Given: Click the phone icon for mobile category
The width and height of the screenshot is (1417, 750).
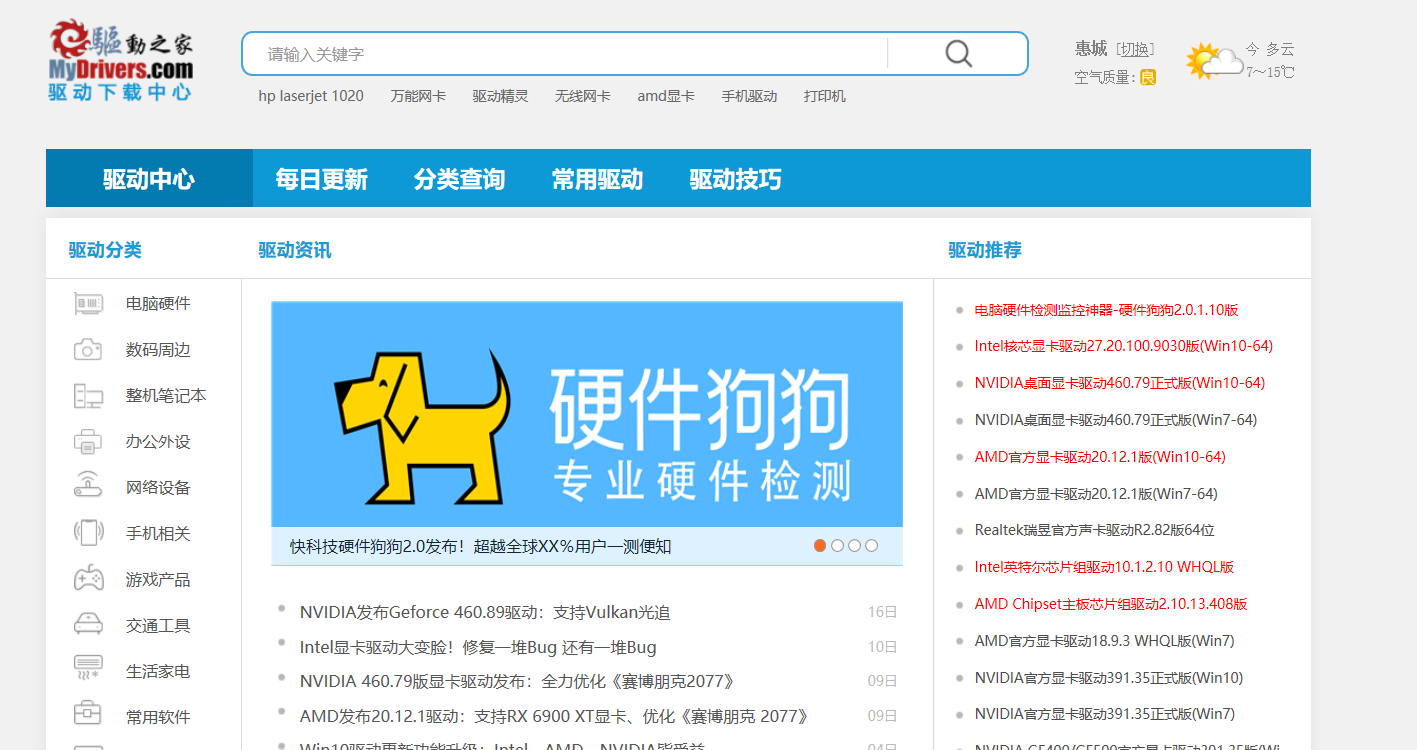Looking at the screenshot, I should [x=88, y=533].
